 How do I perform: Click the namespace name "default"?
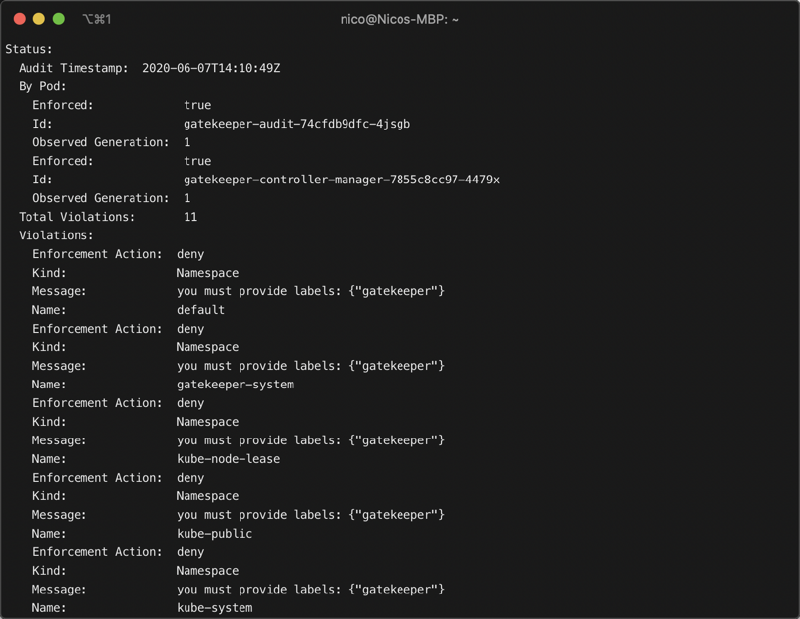point(201,310)
